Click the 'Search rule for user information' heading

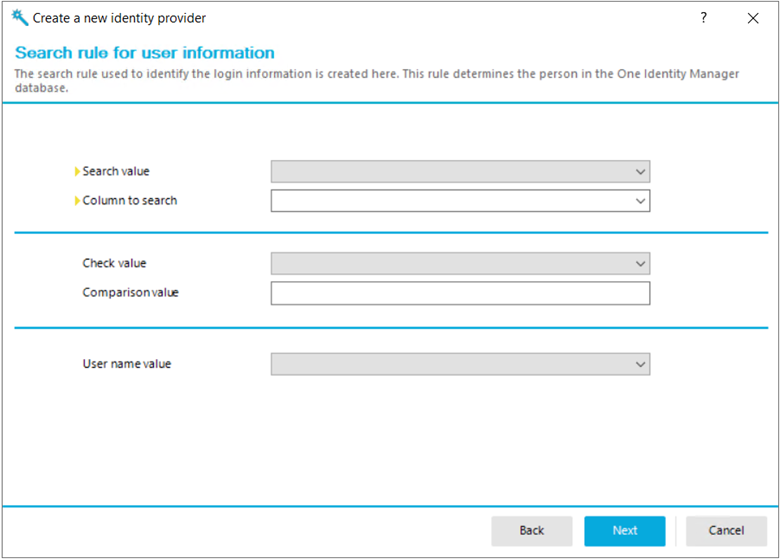[x=145, y=53]
